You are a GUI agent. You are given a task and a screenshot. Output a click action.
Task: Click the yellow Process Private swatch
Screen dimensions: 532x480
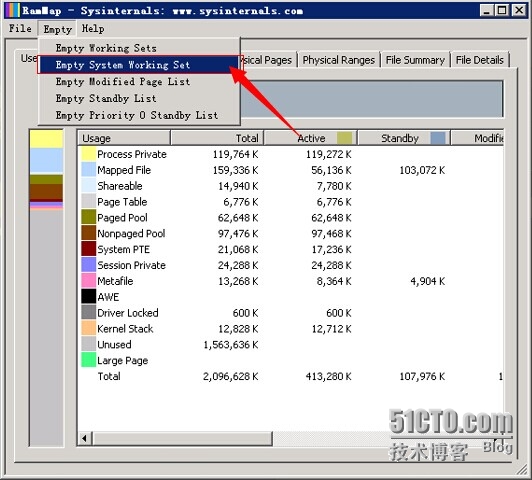89,154
